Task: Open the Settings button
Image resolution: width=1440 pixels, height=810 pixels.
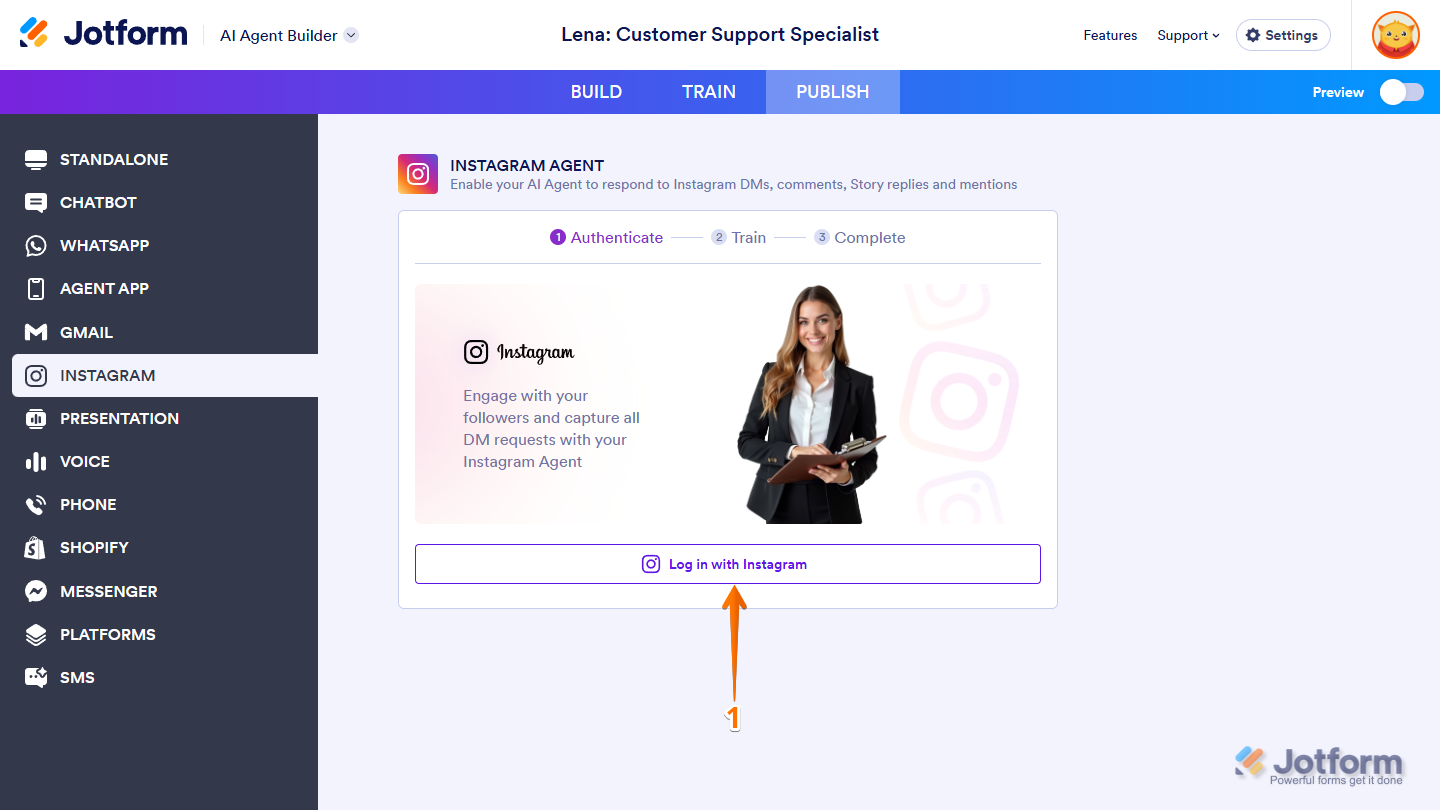Action: coord(1283,35)
